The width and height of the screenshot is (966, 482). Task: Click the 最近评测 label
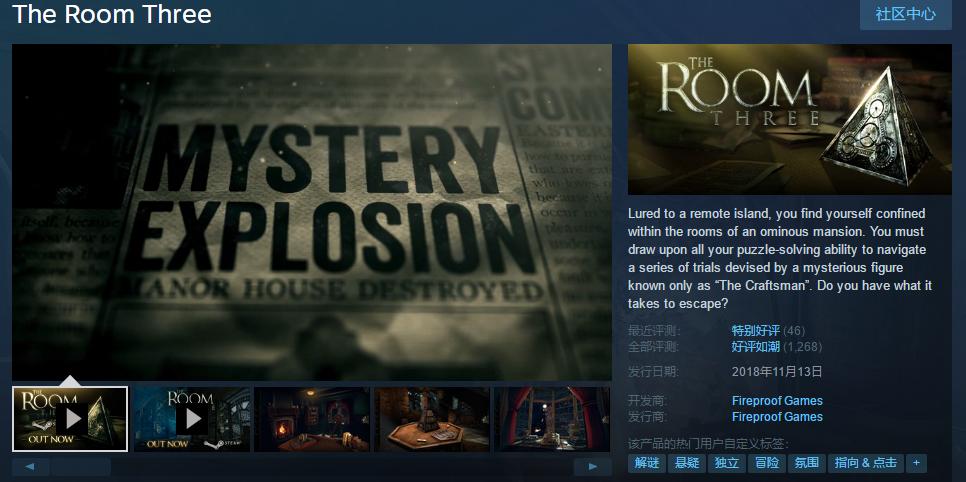pyautogui.click(x=654, y=331)
